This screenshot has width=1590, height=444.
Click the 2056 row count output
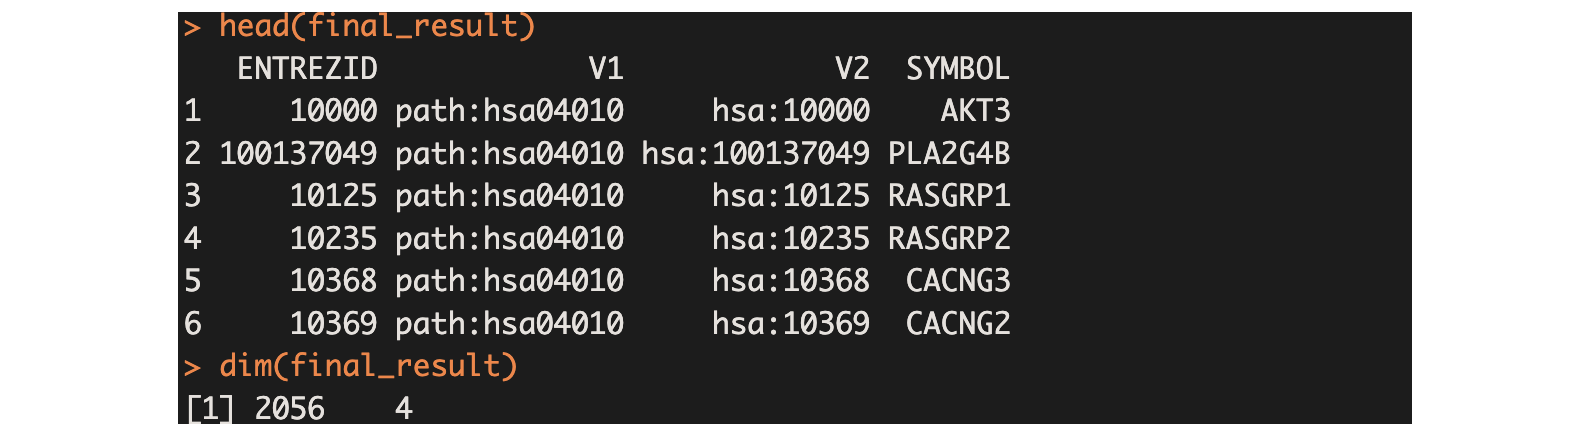[289, 408]
